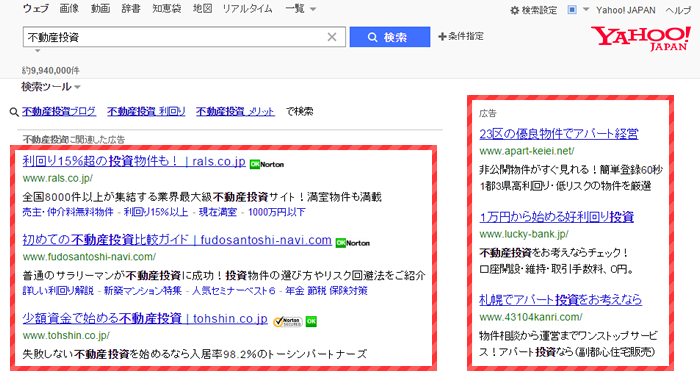Click green URL www.tohshin.co.jp/
This screenshot has height=371, width=700.
pos(66,335)
